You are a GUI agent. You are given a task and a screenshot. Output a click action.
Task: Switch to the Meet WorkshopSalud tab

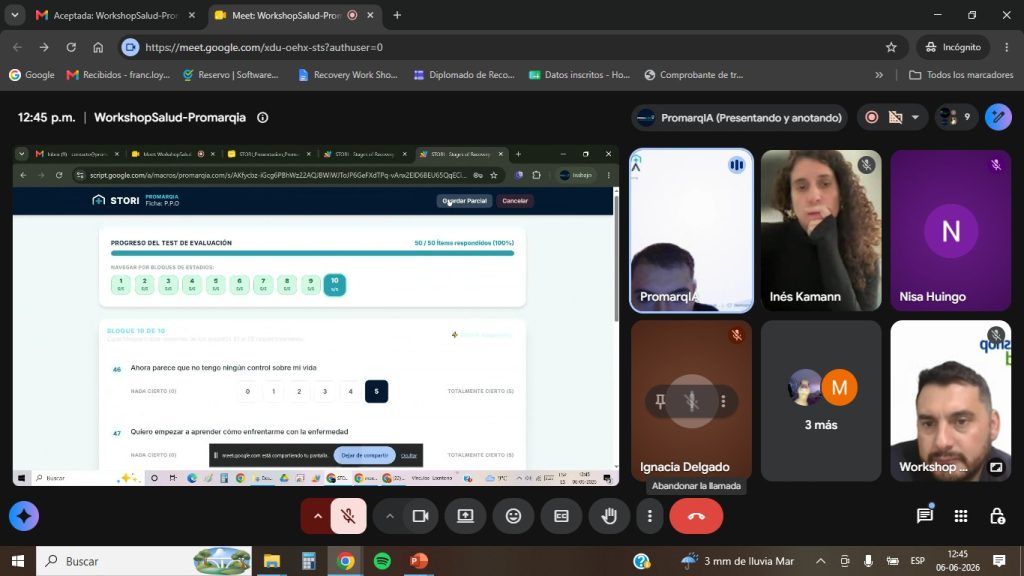tap(293, 15)
